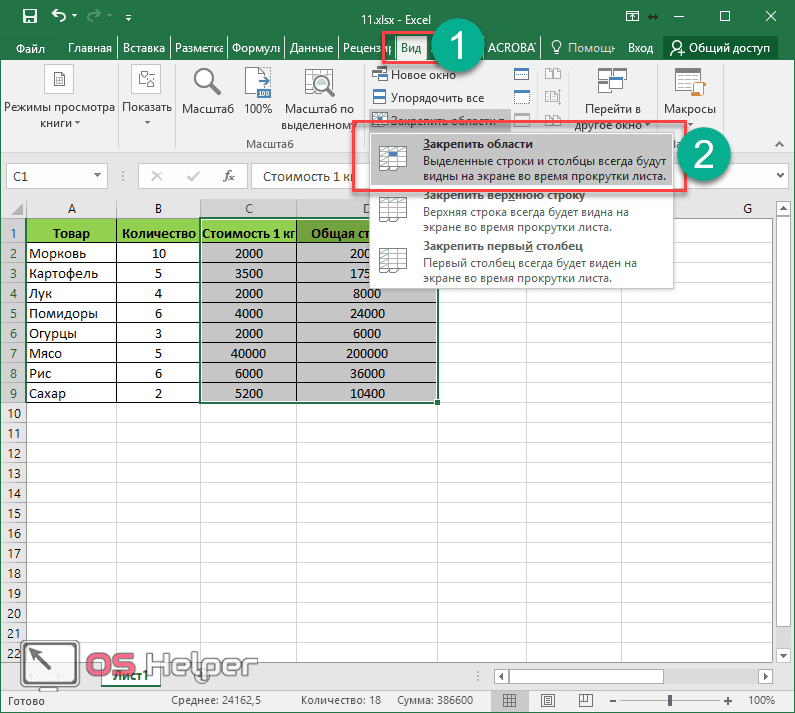Open the Show (Показать) group button
795x713 pixels.
[x=147, y=96]
